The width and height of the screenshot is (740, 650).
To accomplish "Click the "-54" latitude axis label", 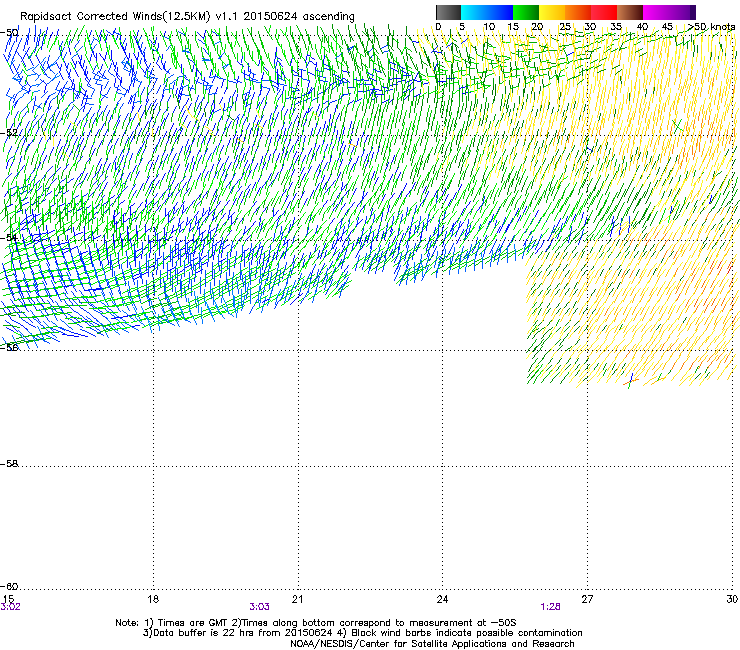I will 9,237.
